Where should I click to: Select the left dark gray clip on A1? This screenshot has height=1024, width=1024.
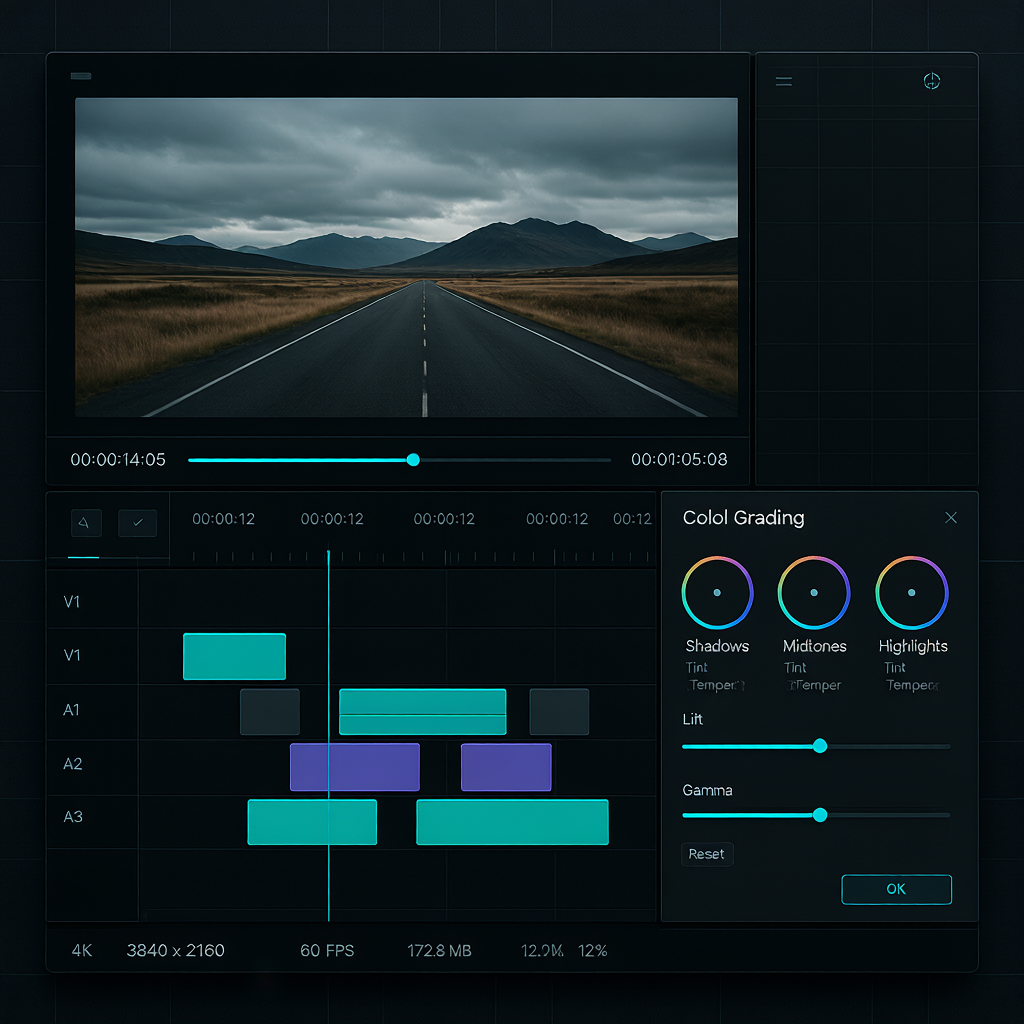(x=270, y=712)
